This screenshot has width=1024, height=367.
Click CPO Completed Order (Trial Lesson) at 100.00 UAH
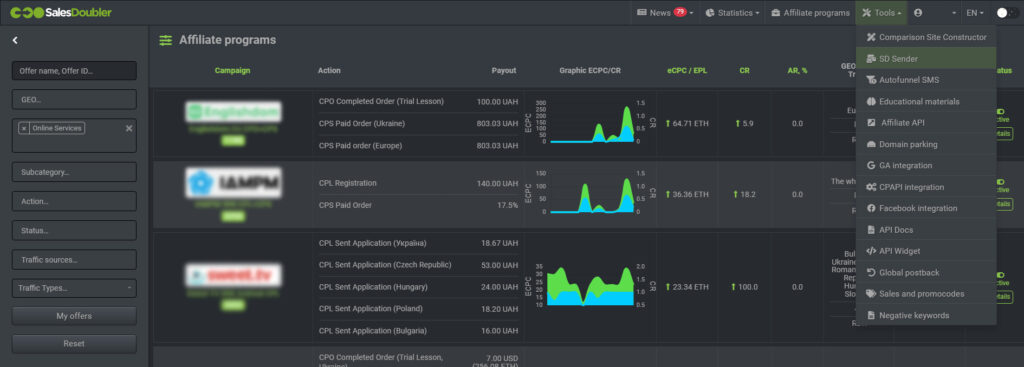coord(381,101)
